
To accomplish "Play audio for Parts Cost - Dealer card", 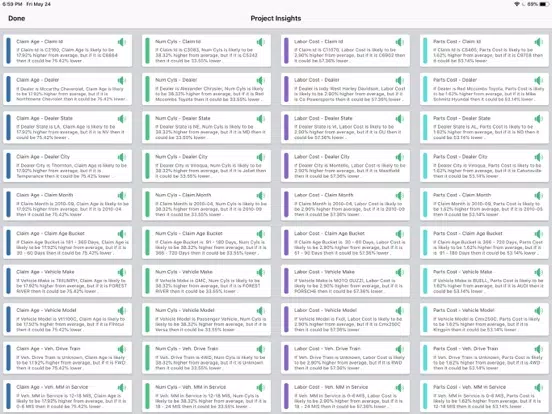I will (x=539, y=81).
